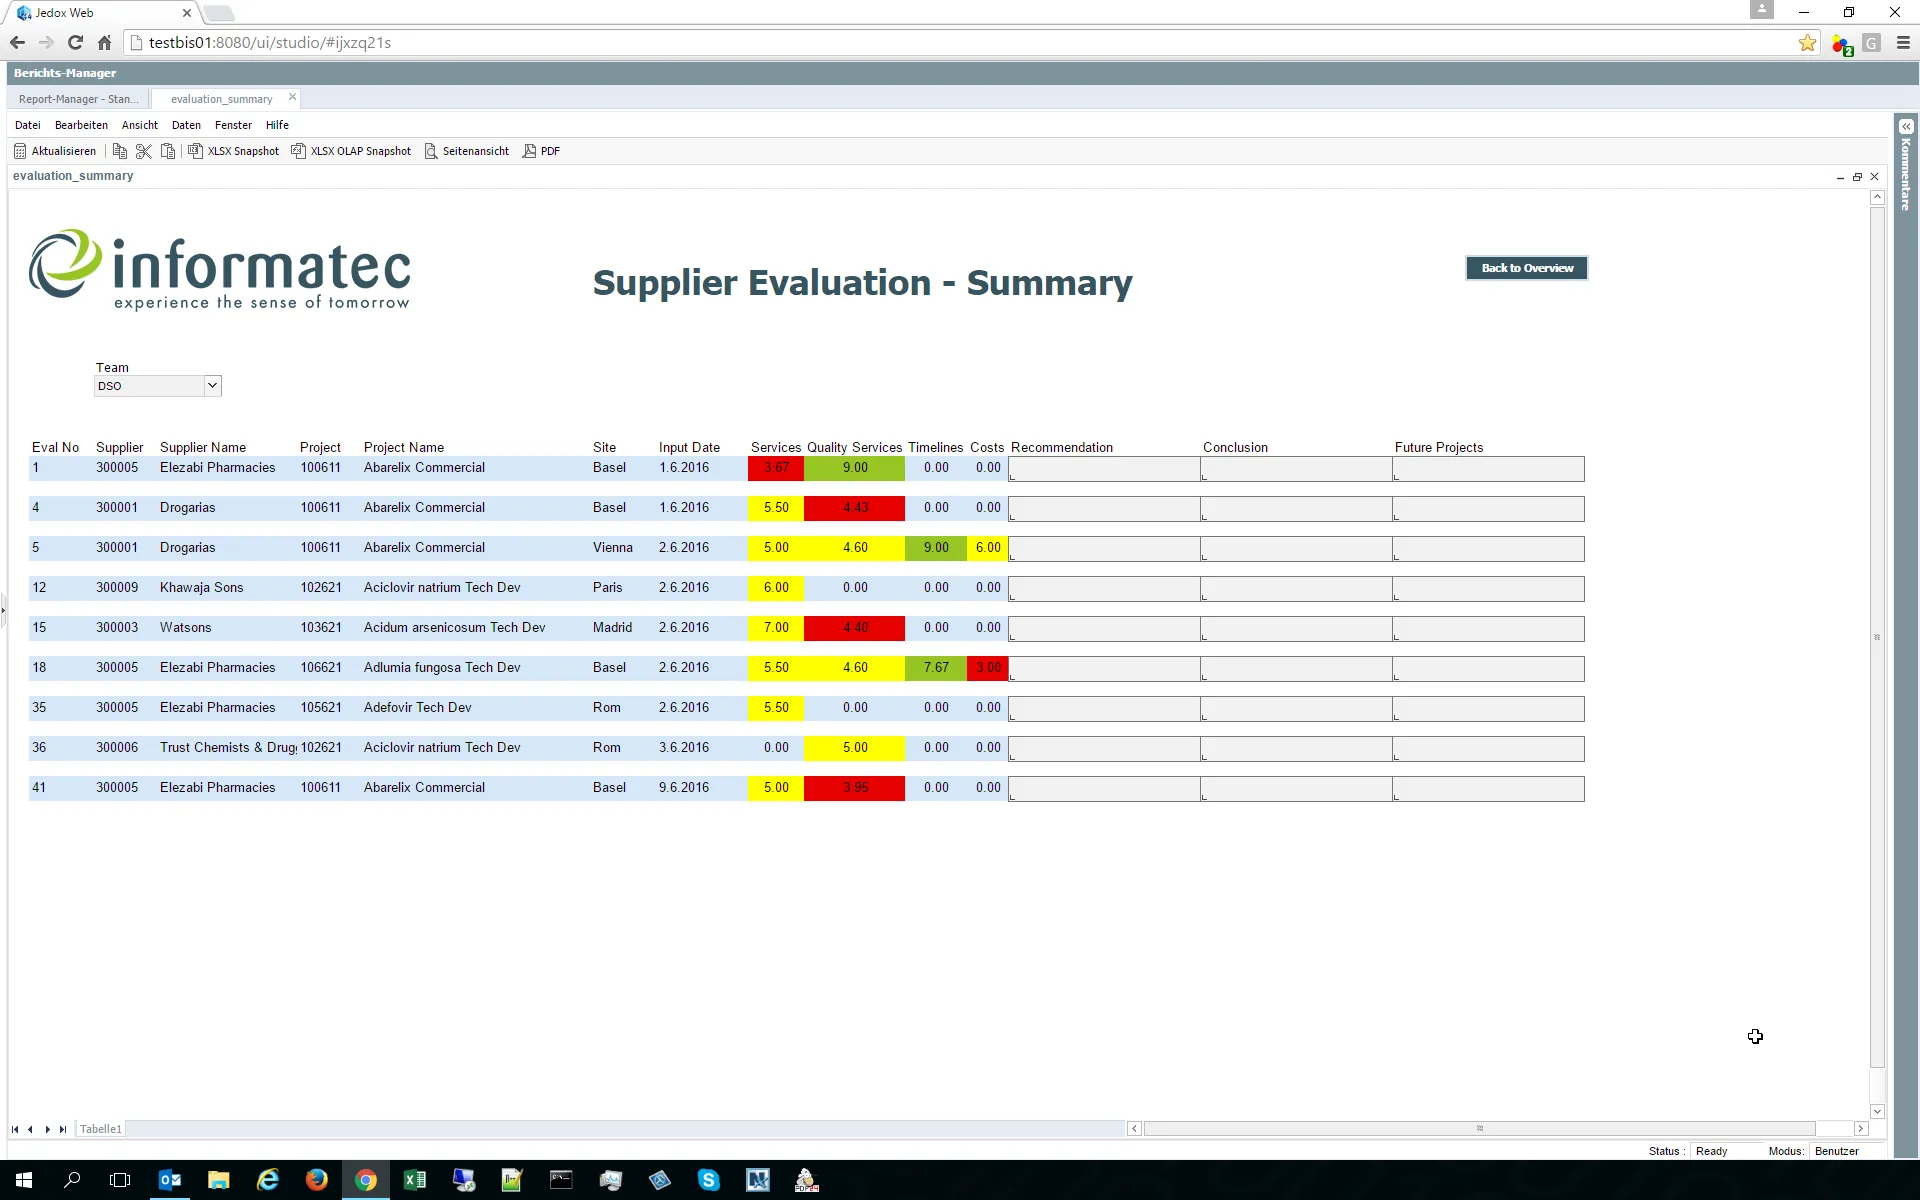Switch to the Report-Manager tab

[x=79, y=99]
